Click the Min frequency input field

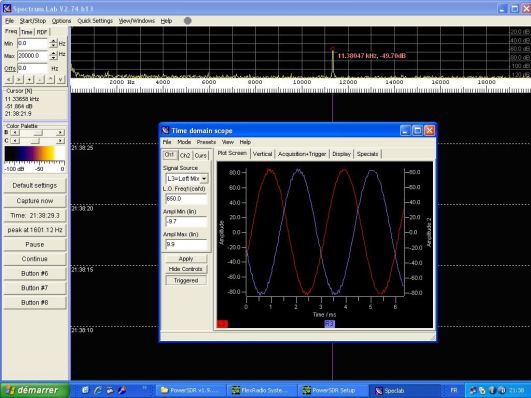(32, 43)
